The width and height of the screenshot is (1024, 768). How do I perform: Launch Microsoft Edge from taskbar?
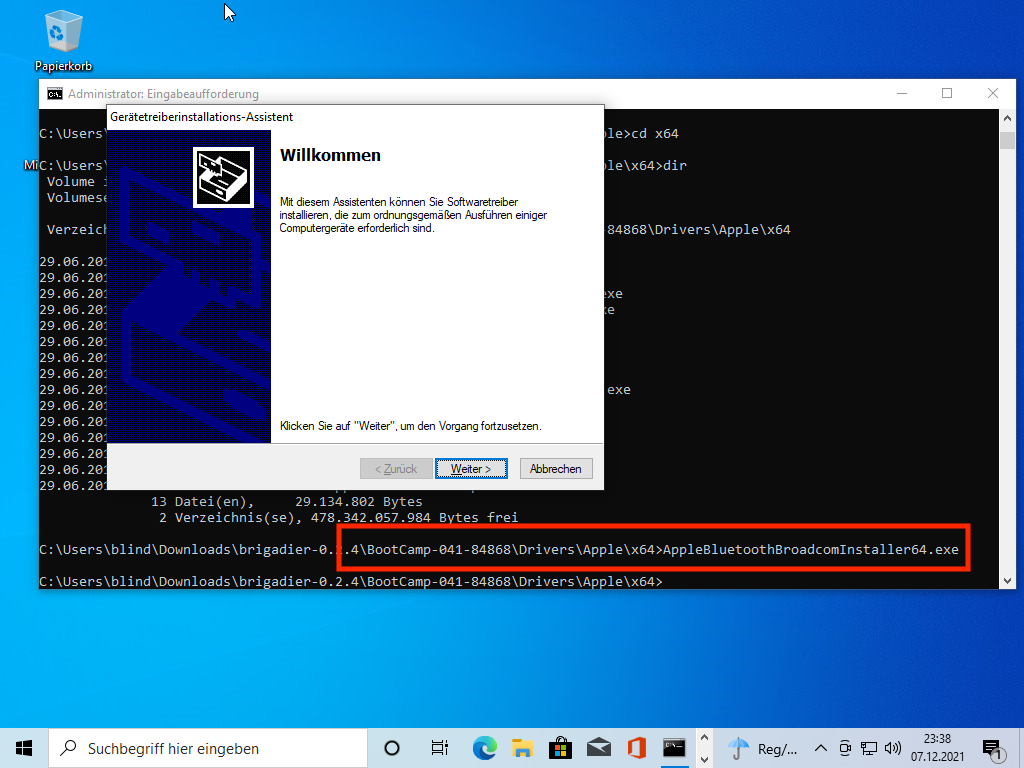(485, 748)
